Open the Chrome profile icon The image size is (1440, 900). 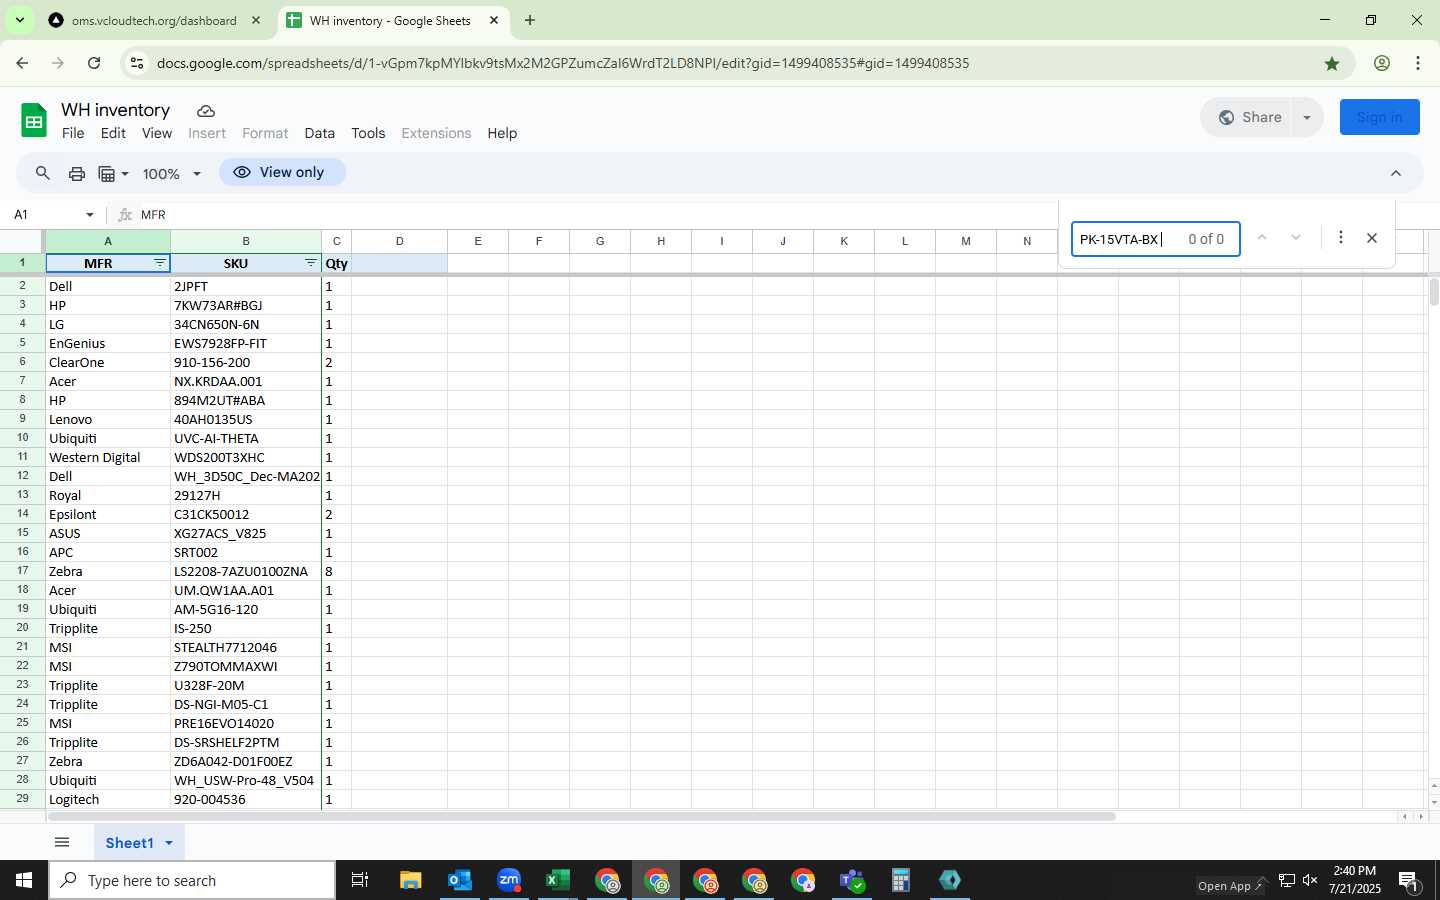pyautogui.click(x=1382, y=63)
